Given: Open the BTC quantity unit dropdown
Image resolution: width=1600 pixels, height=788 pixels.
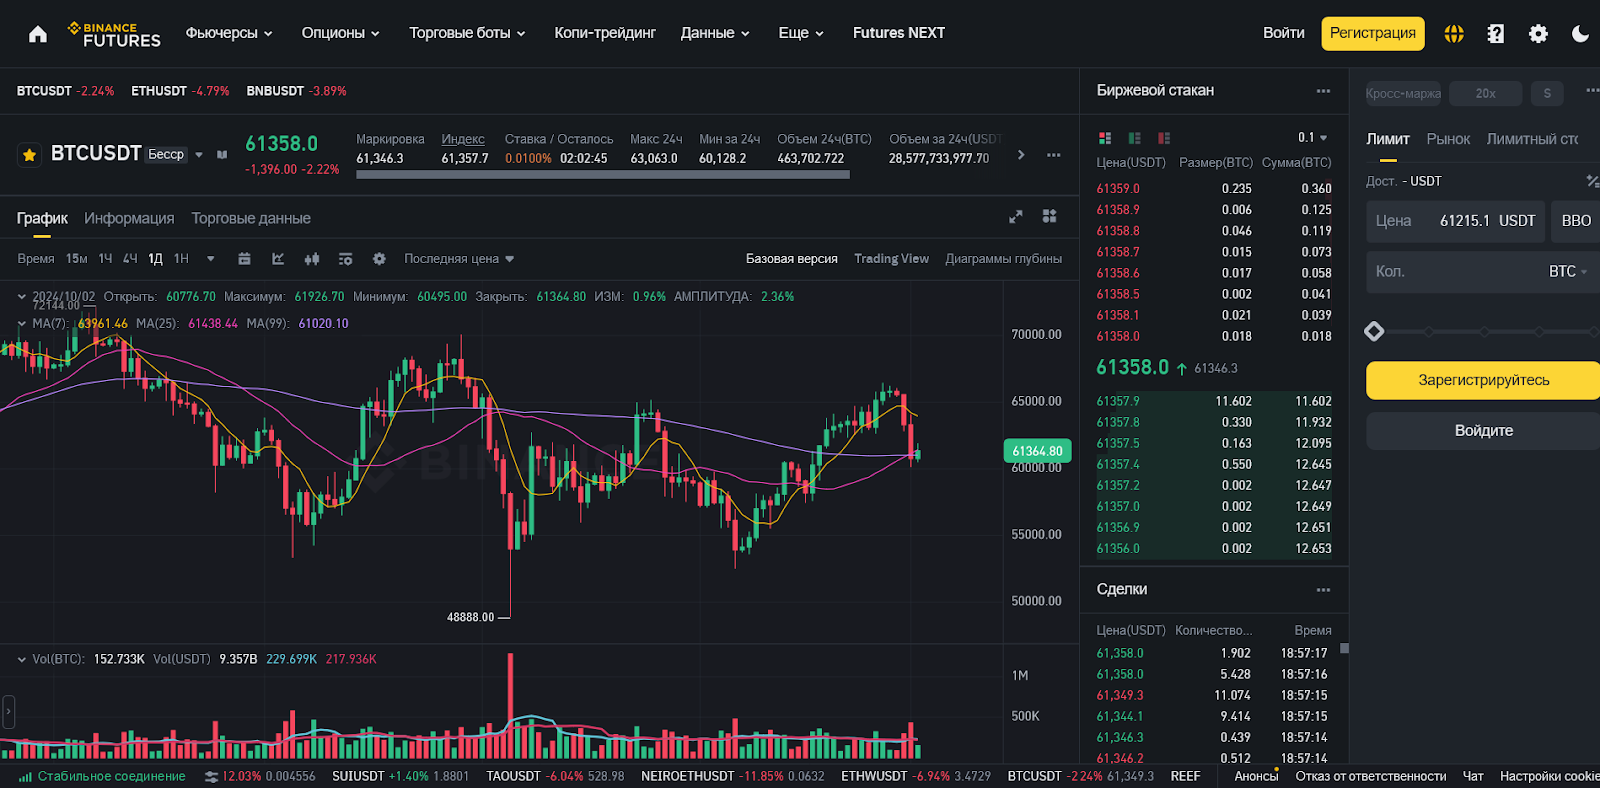Looking at the screenshot, I should coord(1568,272).
